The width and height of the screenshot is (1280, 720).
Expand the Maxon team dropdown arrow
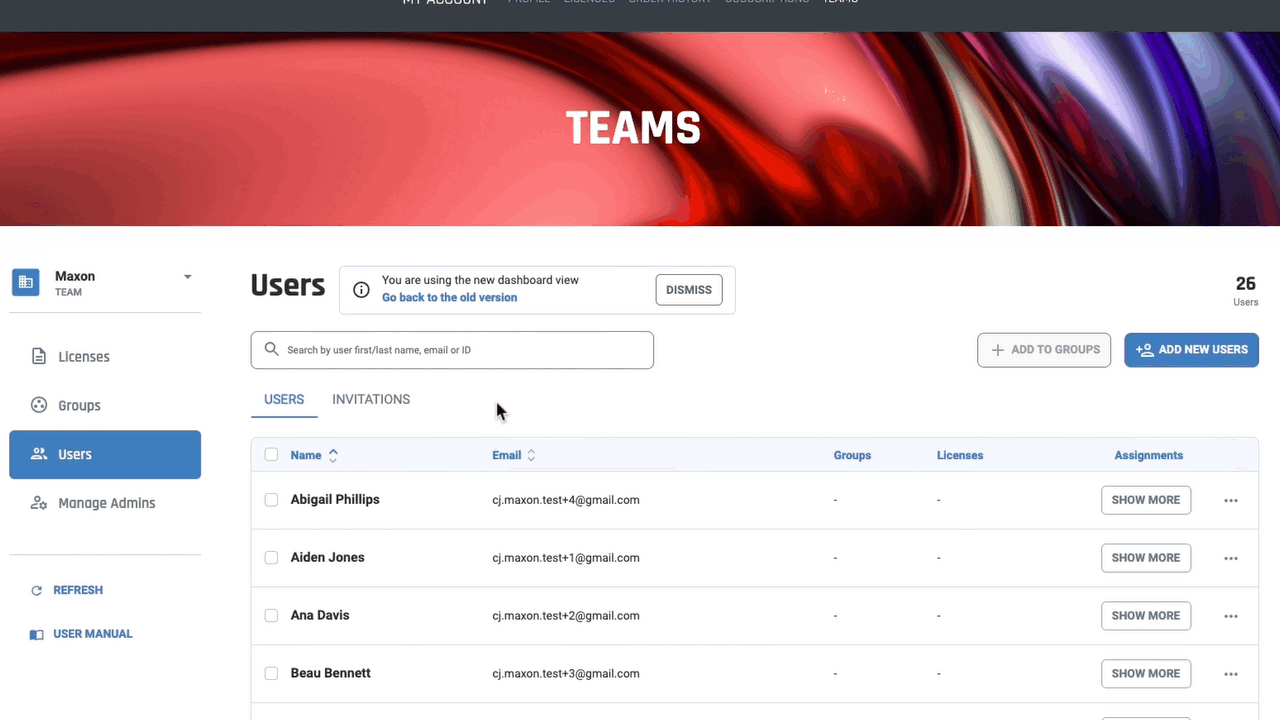(x=187, y=277)
